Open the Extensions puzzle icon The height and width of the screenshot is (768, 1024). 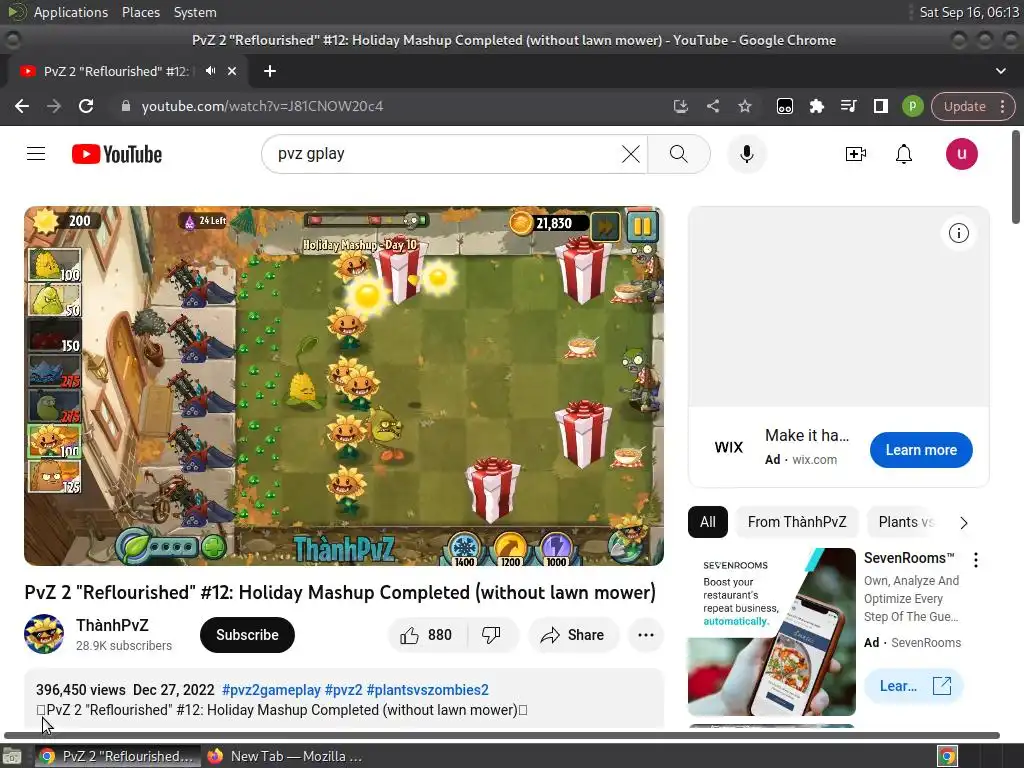point(816,106)
